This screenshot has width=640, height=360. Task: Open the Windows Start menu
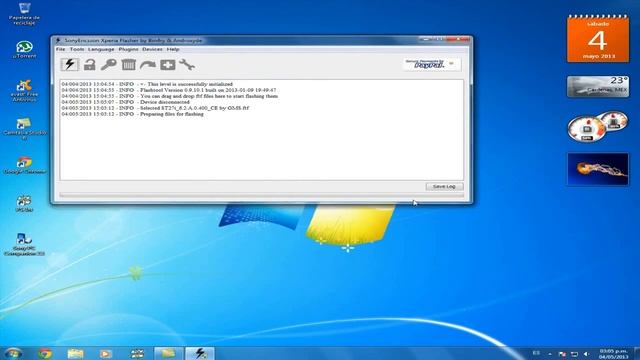pos(13,353)
